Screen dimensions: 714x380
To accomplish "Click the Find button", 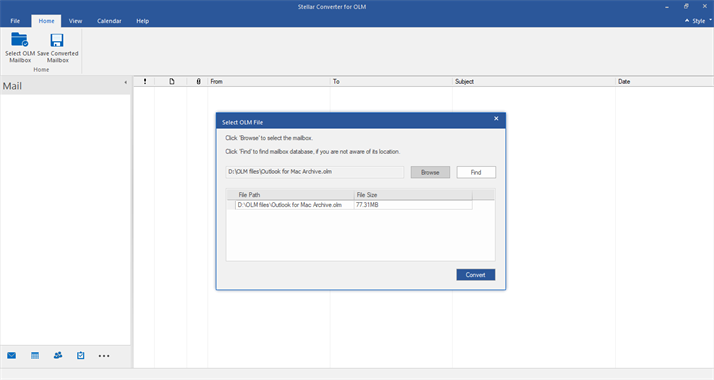I will coord(476,172).
